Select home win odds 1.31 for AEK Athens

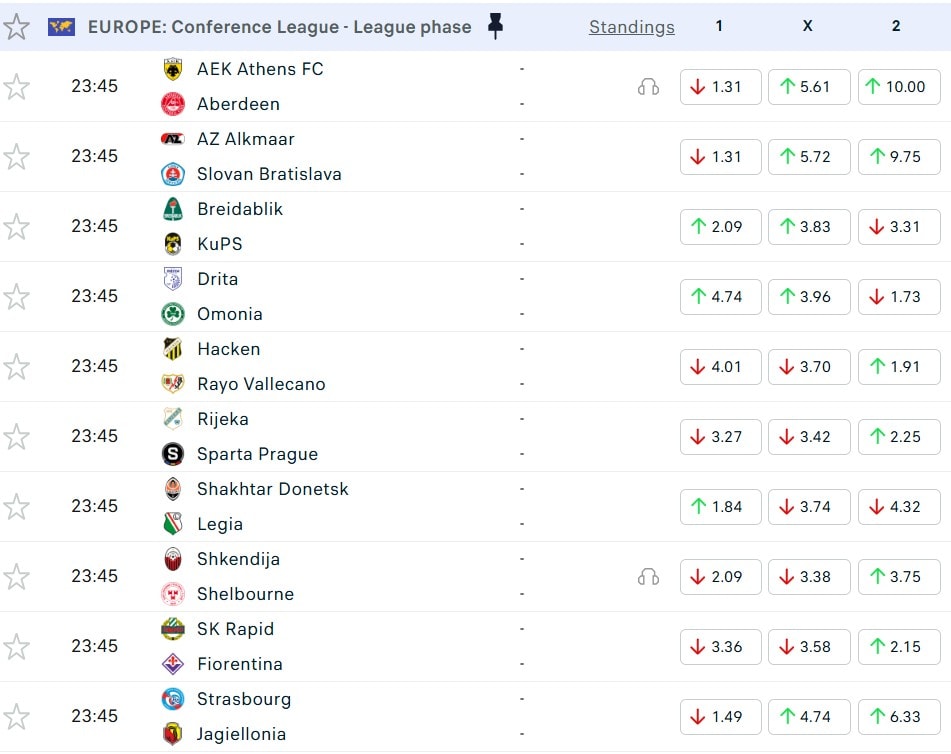tap(720, 87)
